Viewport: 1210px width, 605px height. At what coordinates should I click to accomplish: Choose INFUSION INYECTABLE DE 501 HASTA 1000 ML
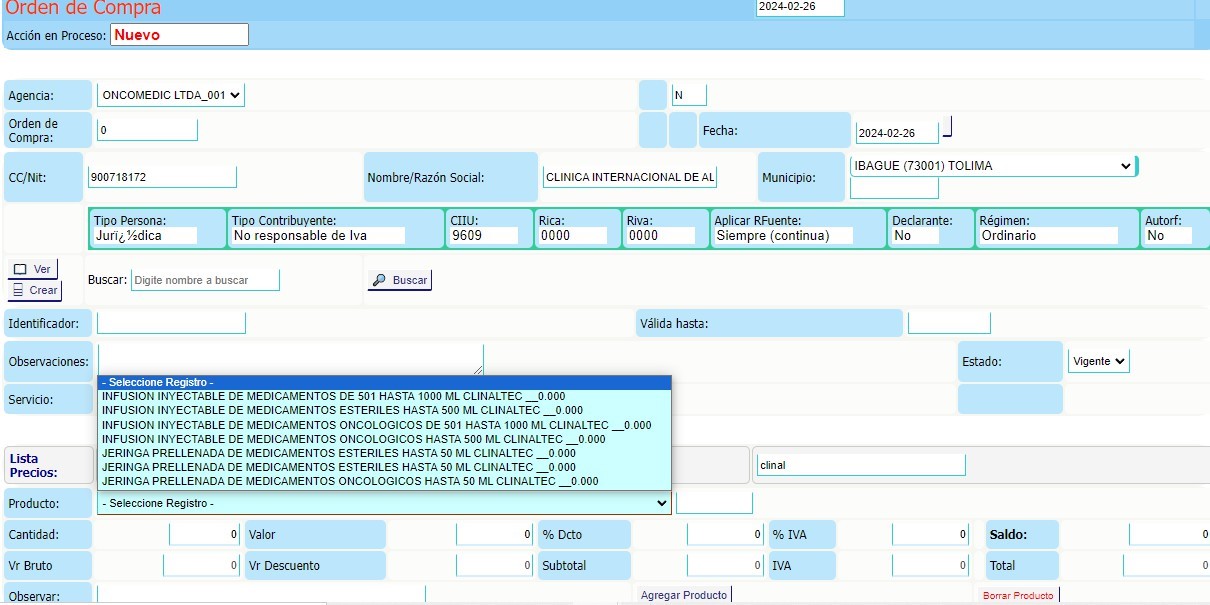pyautogui.click(x=334, y=396)
